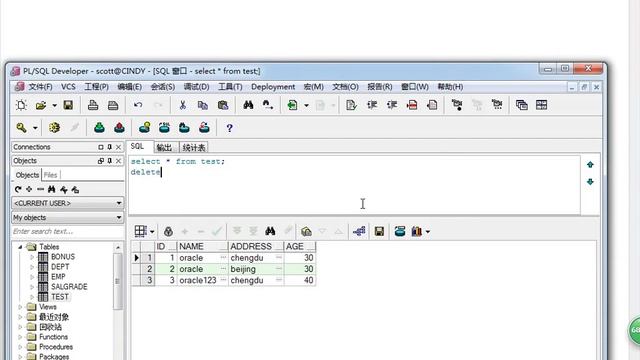
Task: Click the Cut scissors icon
Action: click(182, 105)
